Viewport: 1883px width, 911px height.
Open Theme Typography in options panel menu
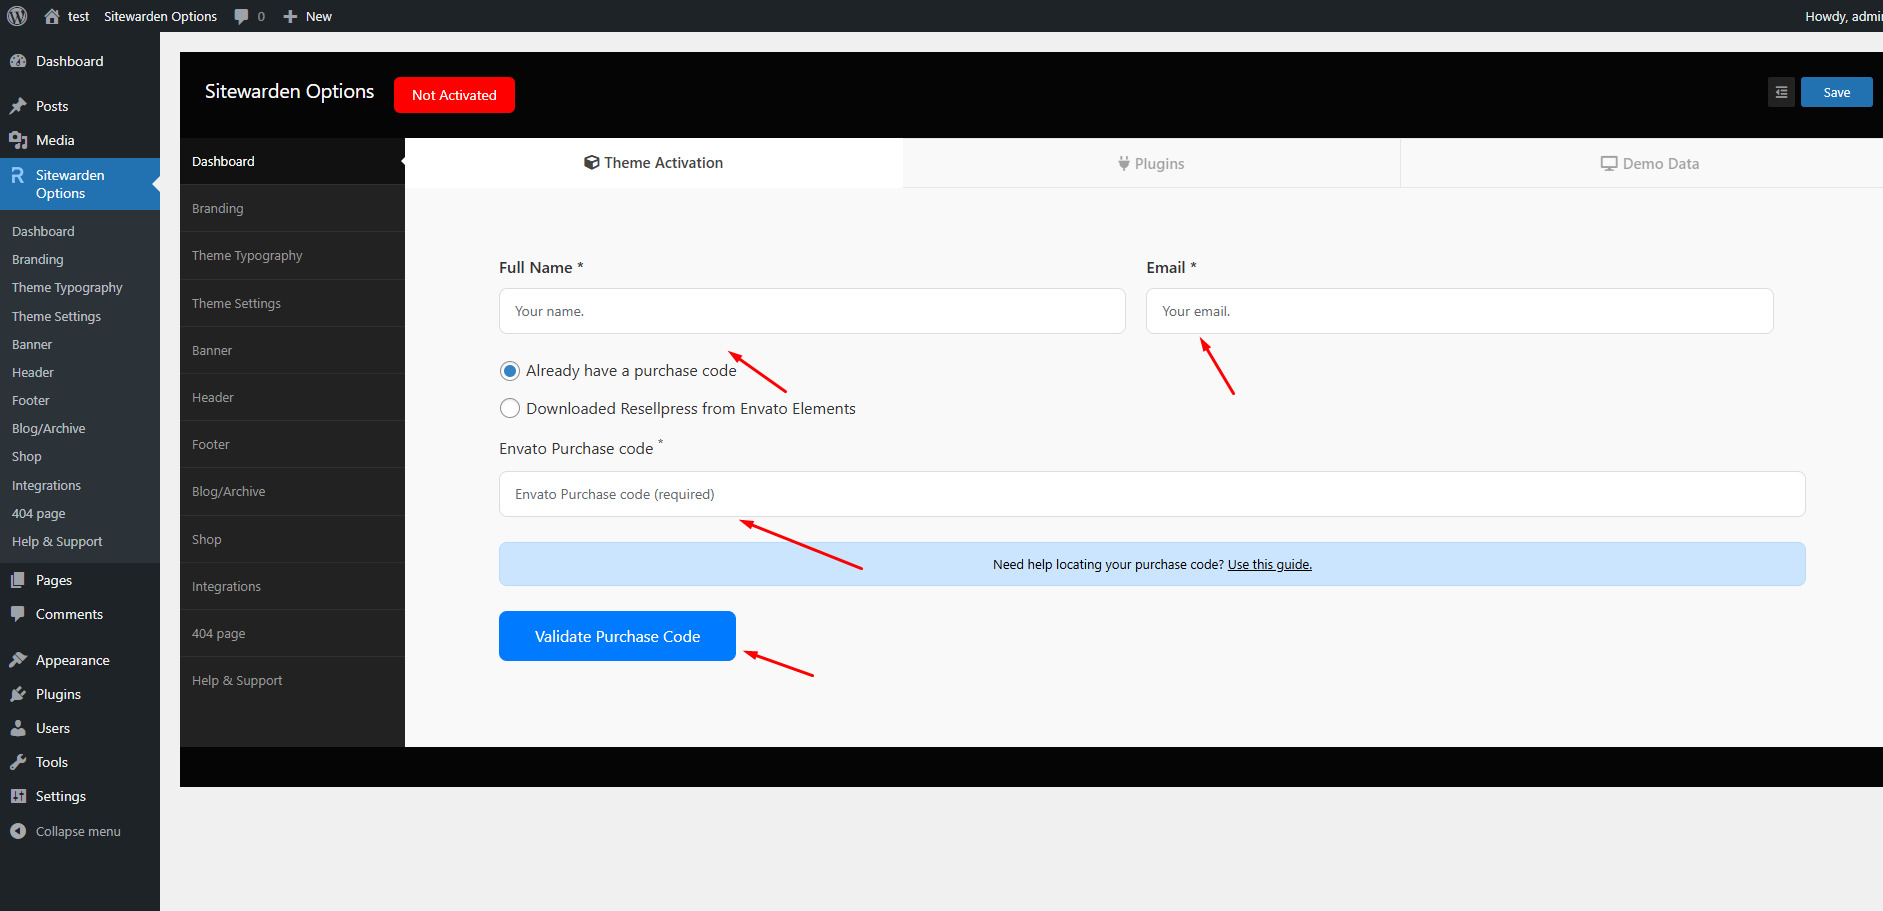point(292,255)
